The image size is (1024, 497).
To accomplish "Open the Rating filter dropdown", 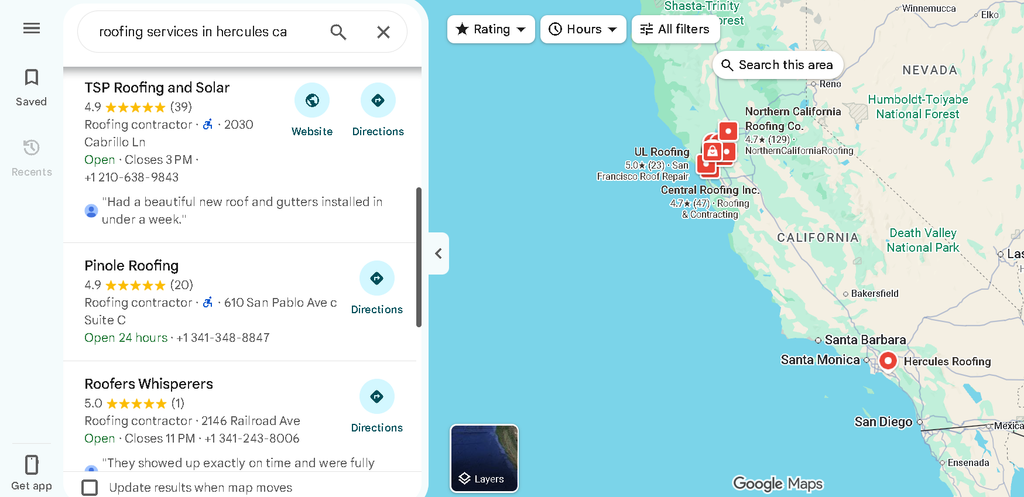I will coord(491,29).
